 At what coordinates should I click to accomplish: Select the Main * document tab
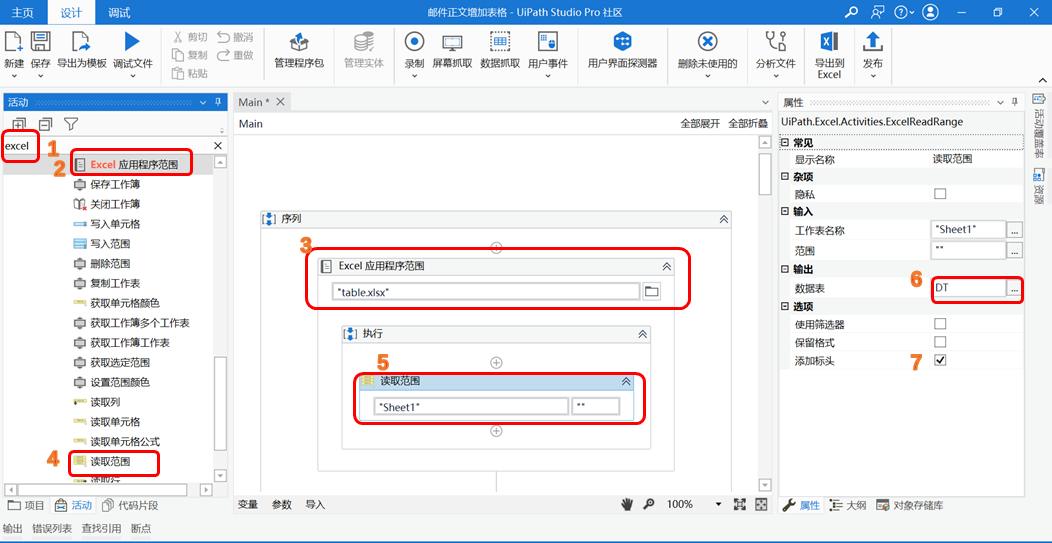tap(254, 102)
